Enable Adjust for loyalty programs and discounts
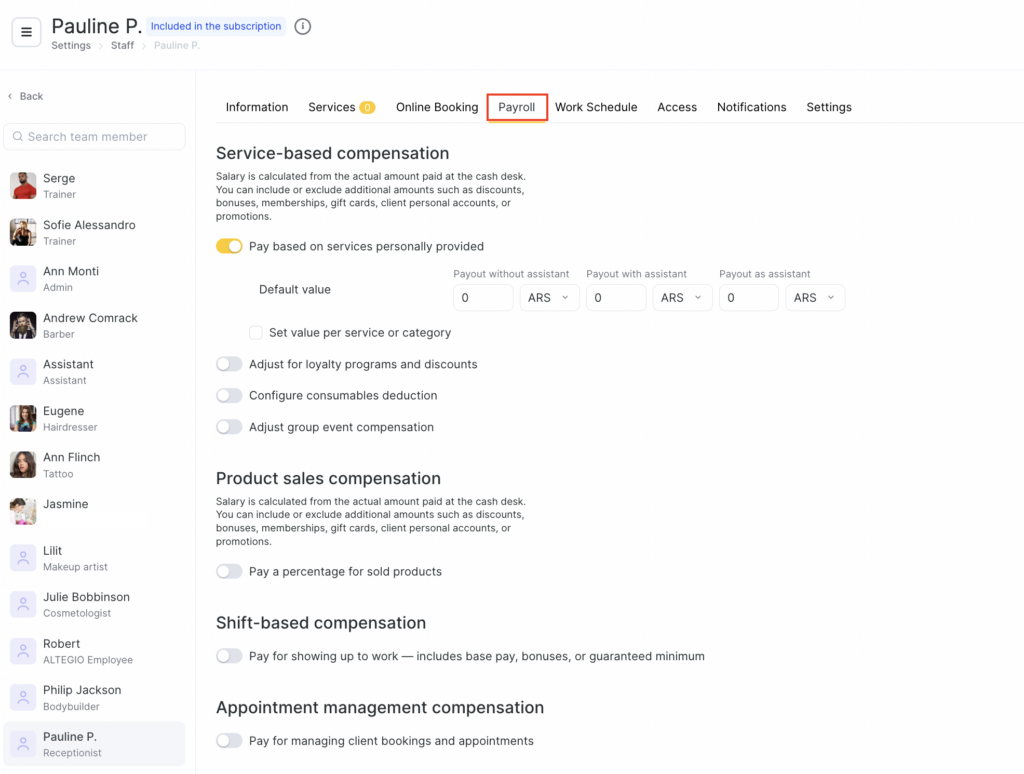Image resolution: width=1024 pixels, height=774 pixels. click(229, 364)
